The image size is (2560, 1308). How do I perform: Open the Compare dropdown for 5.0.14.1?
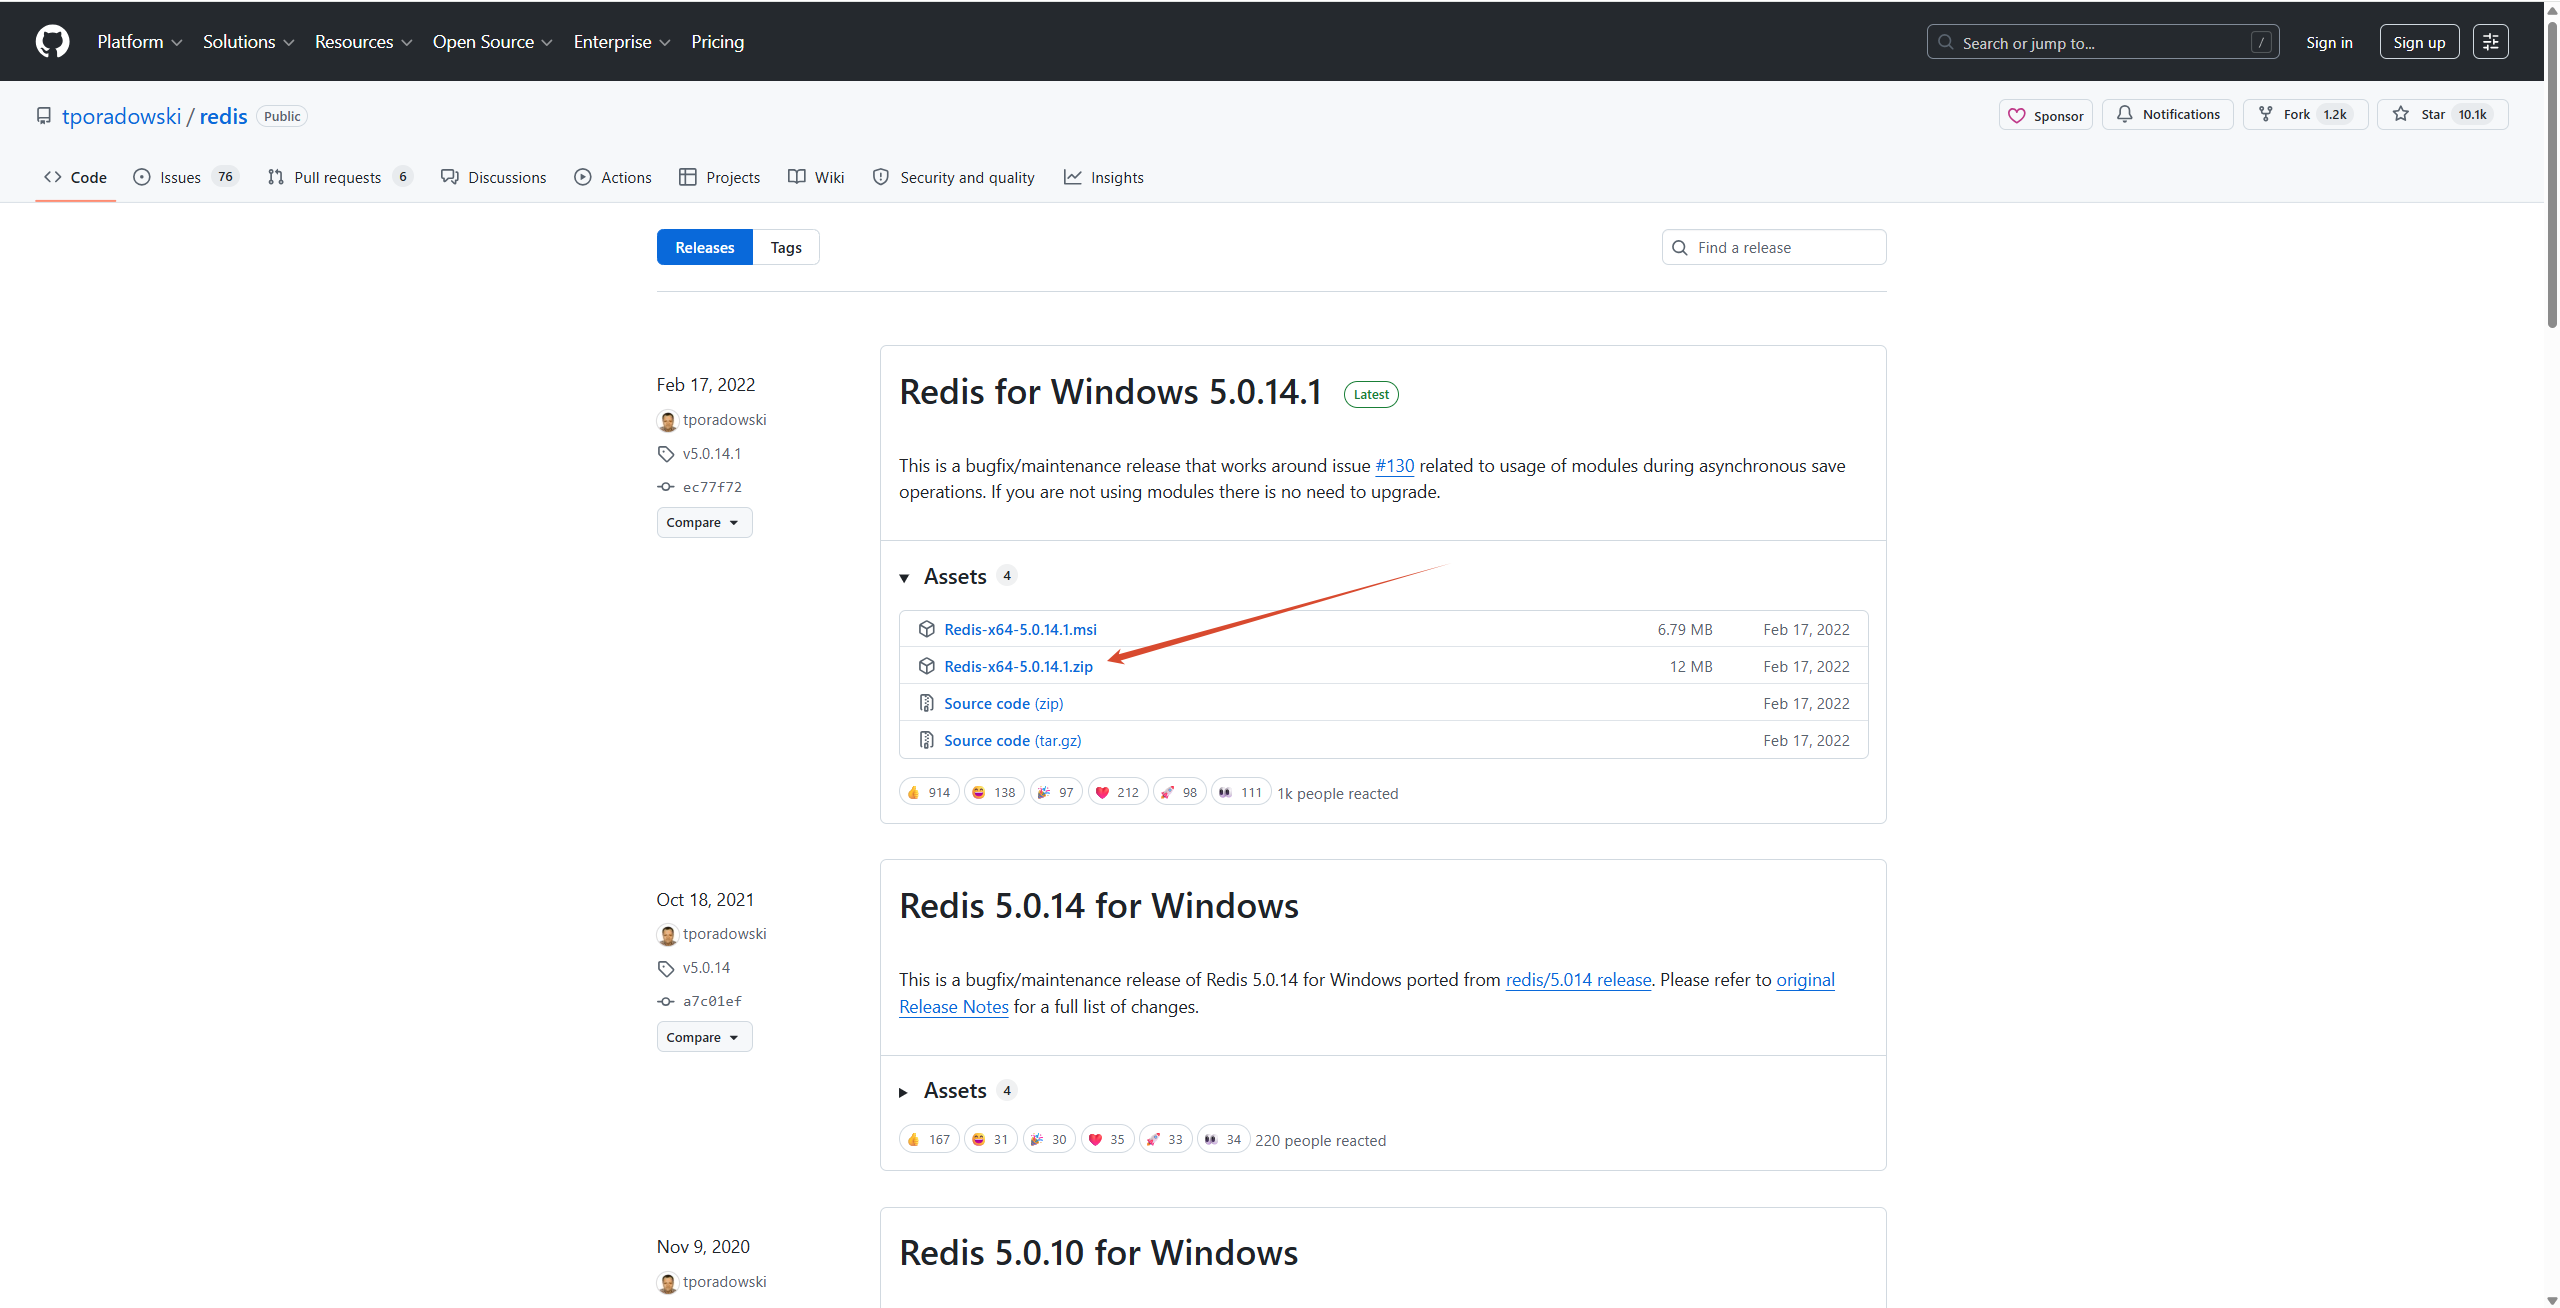pos(704,522)
